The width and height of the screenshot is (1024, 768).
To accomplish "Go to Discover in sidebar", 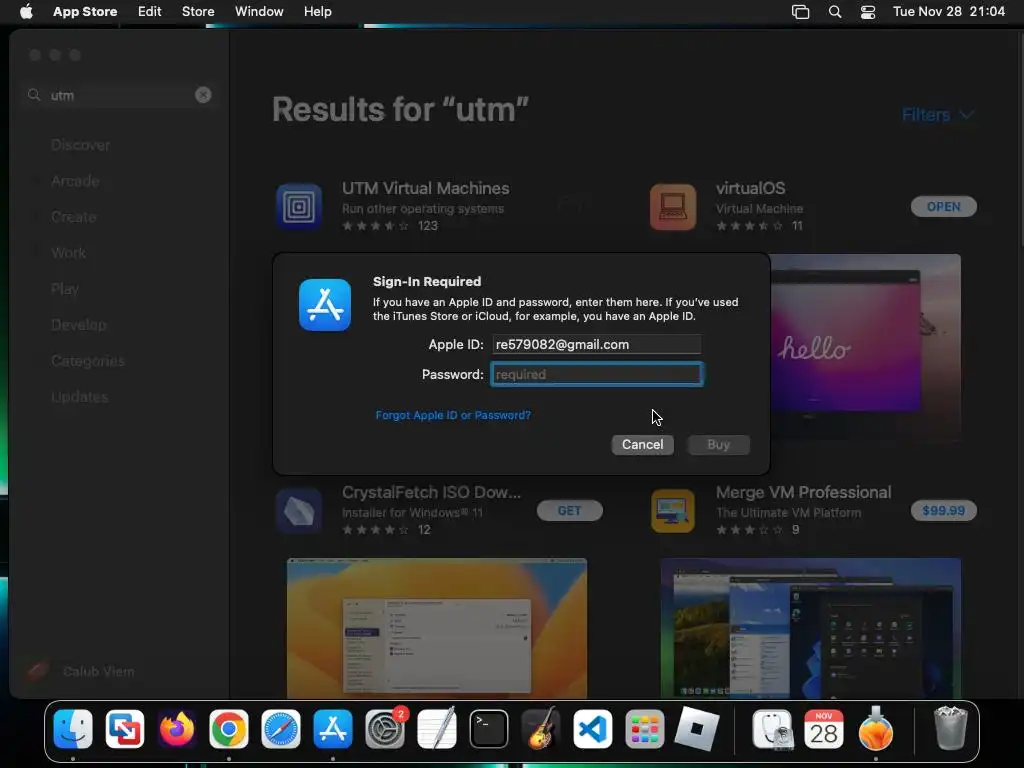I will 80,145.
